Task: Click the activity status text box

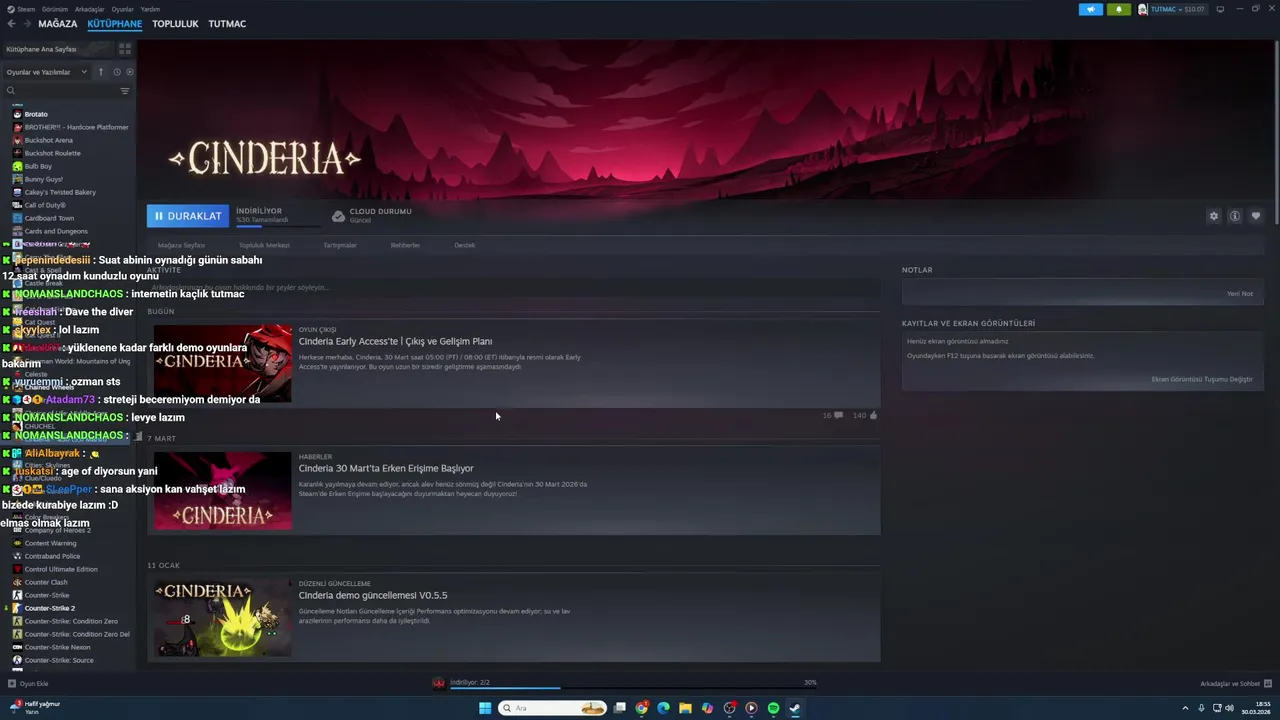Action: (x=513, y=287)
